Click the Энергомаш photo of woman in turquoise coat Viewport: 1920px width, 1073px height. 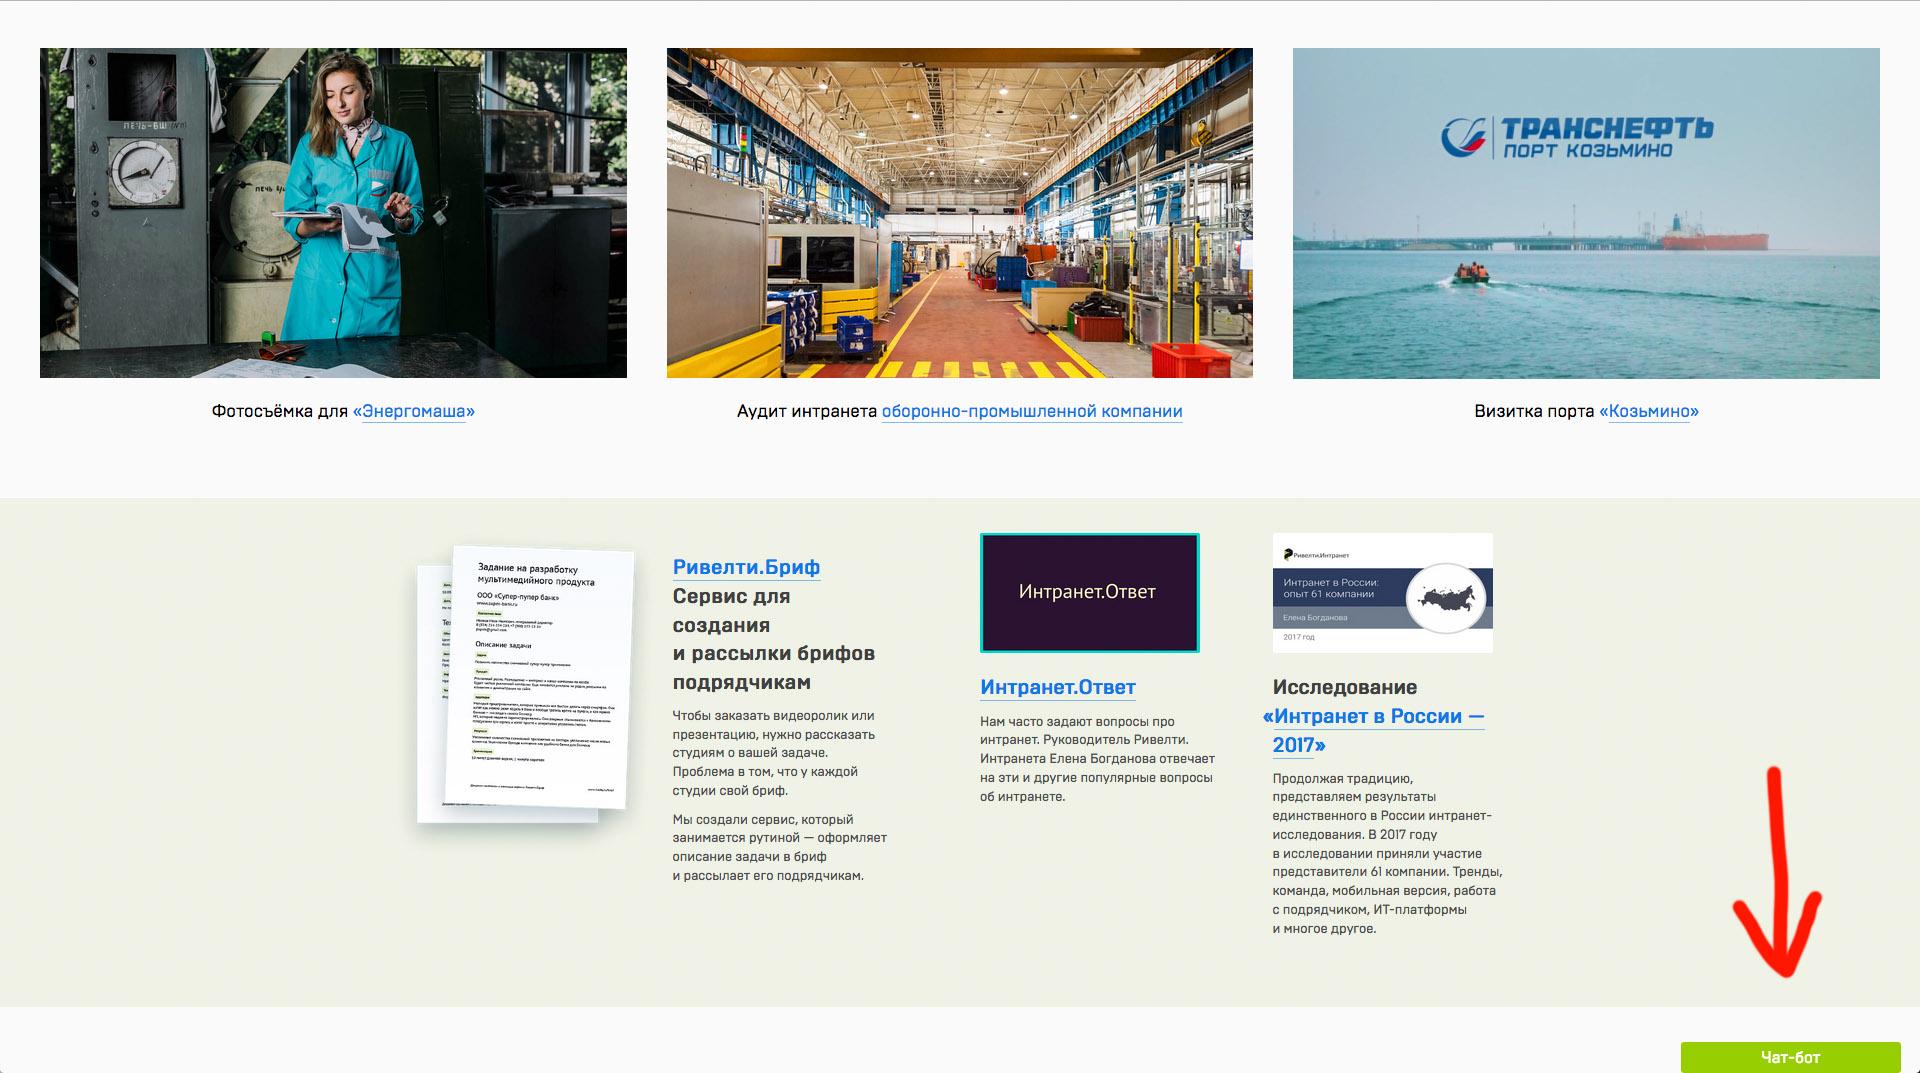point(333,213)
